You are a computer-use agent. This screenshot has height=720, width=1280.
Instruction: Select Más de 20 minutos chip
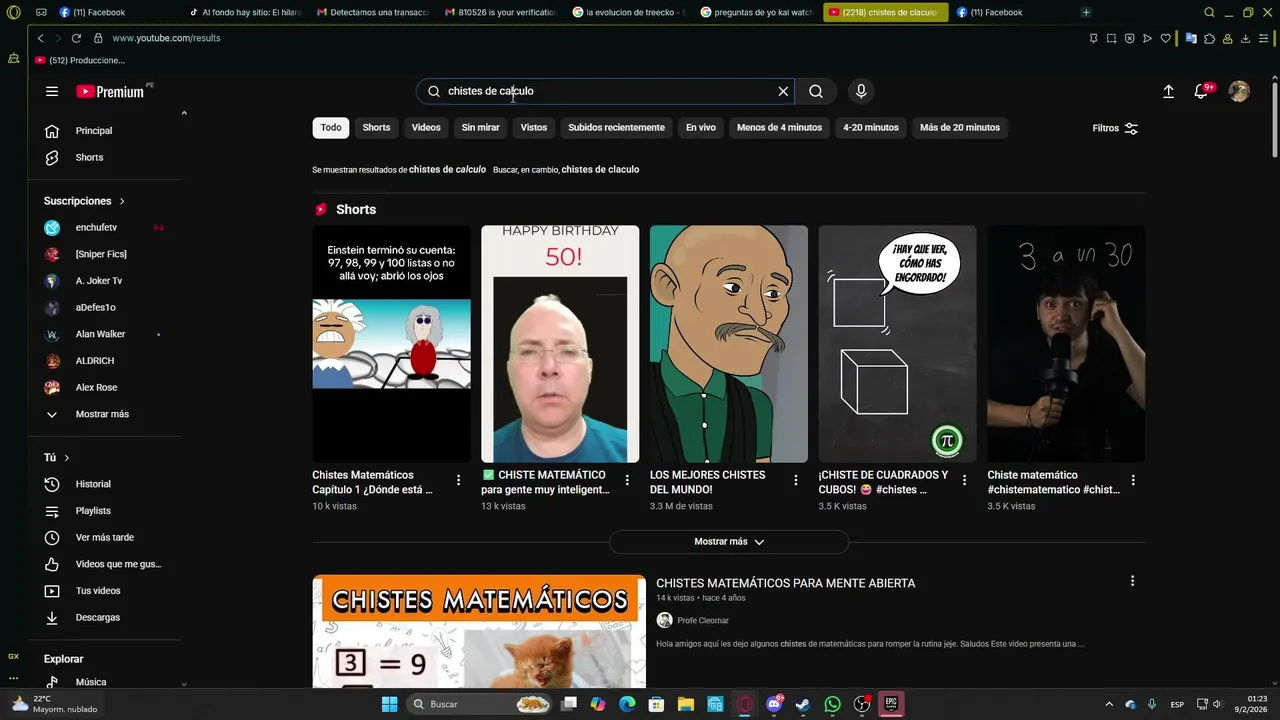[x=960, y=128]
